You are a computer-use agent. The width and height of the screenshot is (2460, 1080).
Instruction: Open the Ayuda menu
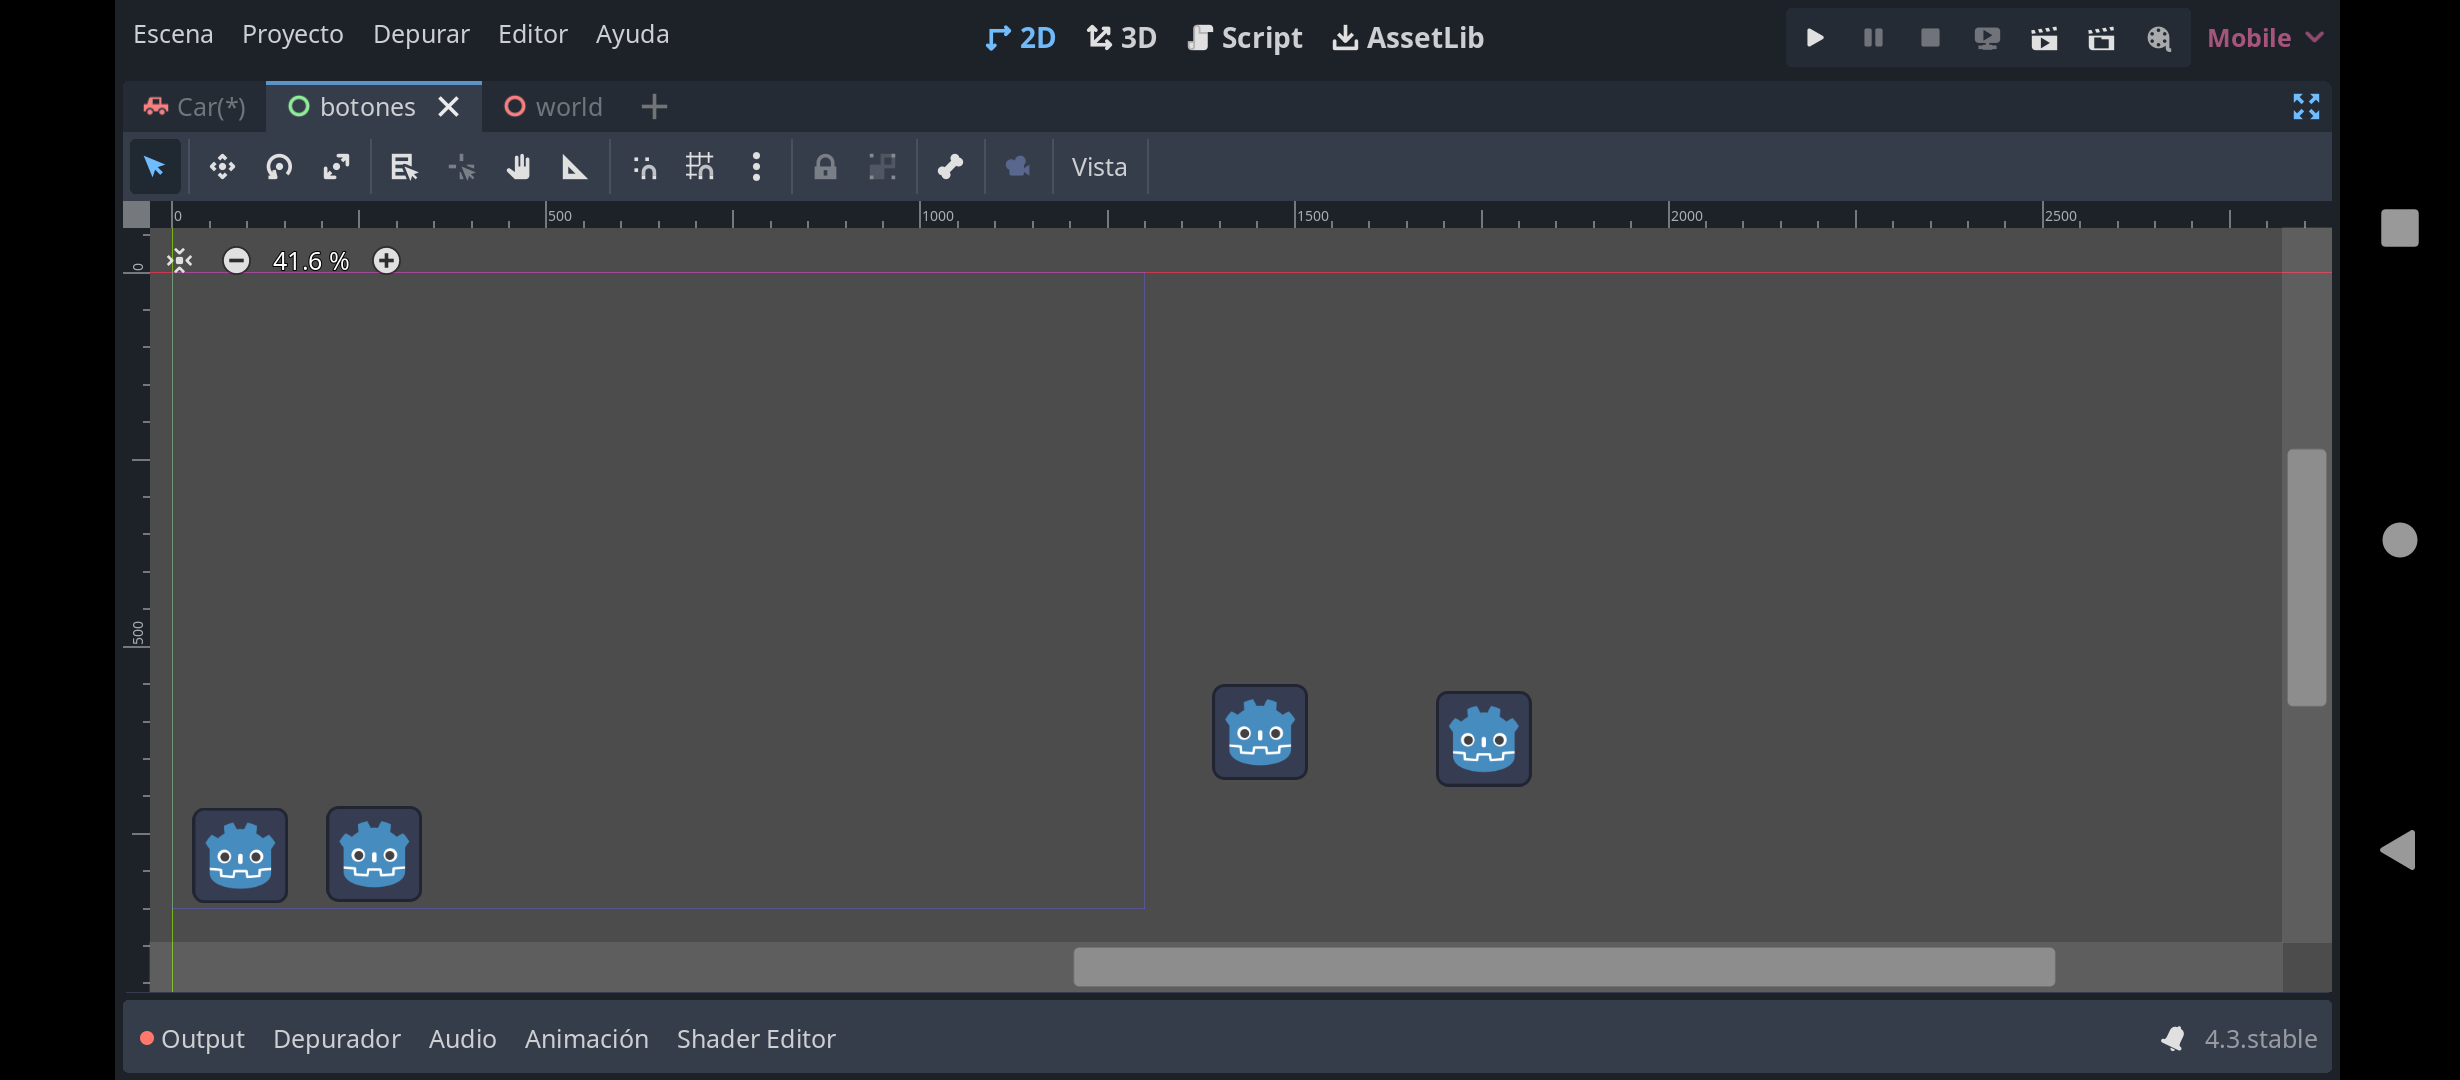633,34
